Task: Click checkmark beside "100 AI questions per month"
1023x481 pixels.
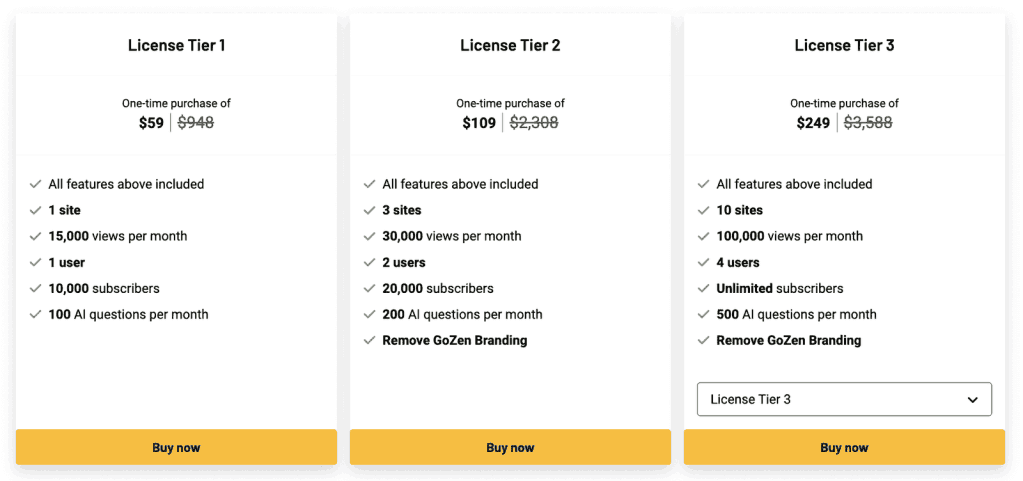Action: pos(35,315)
